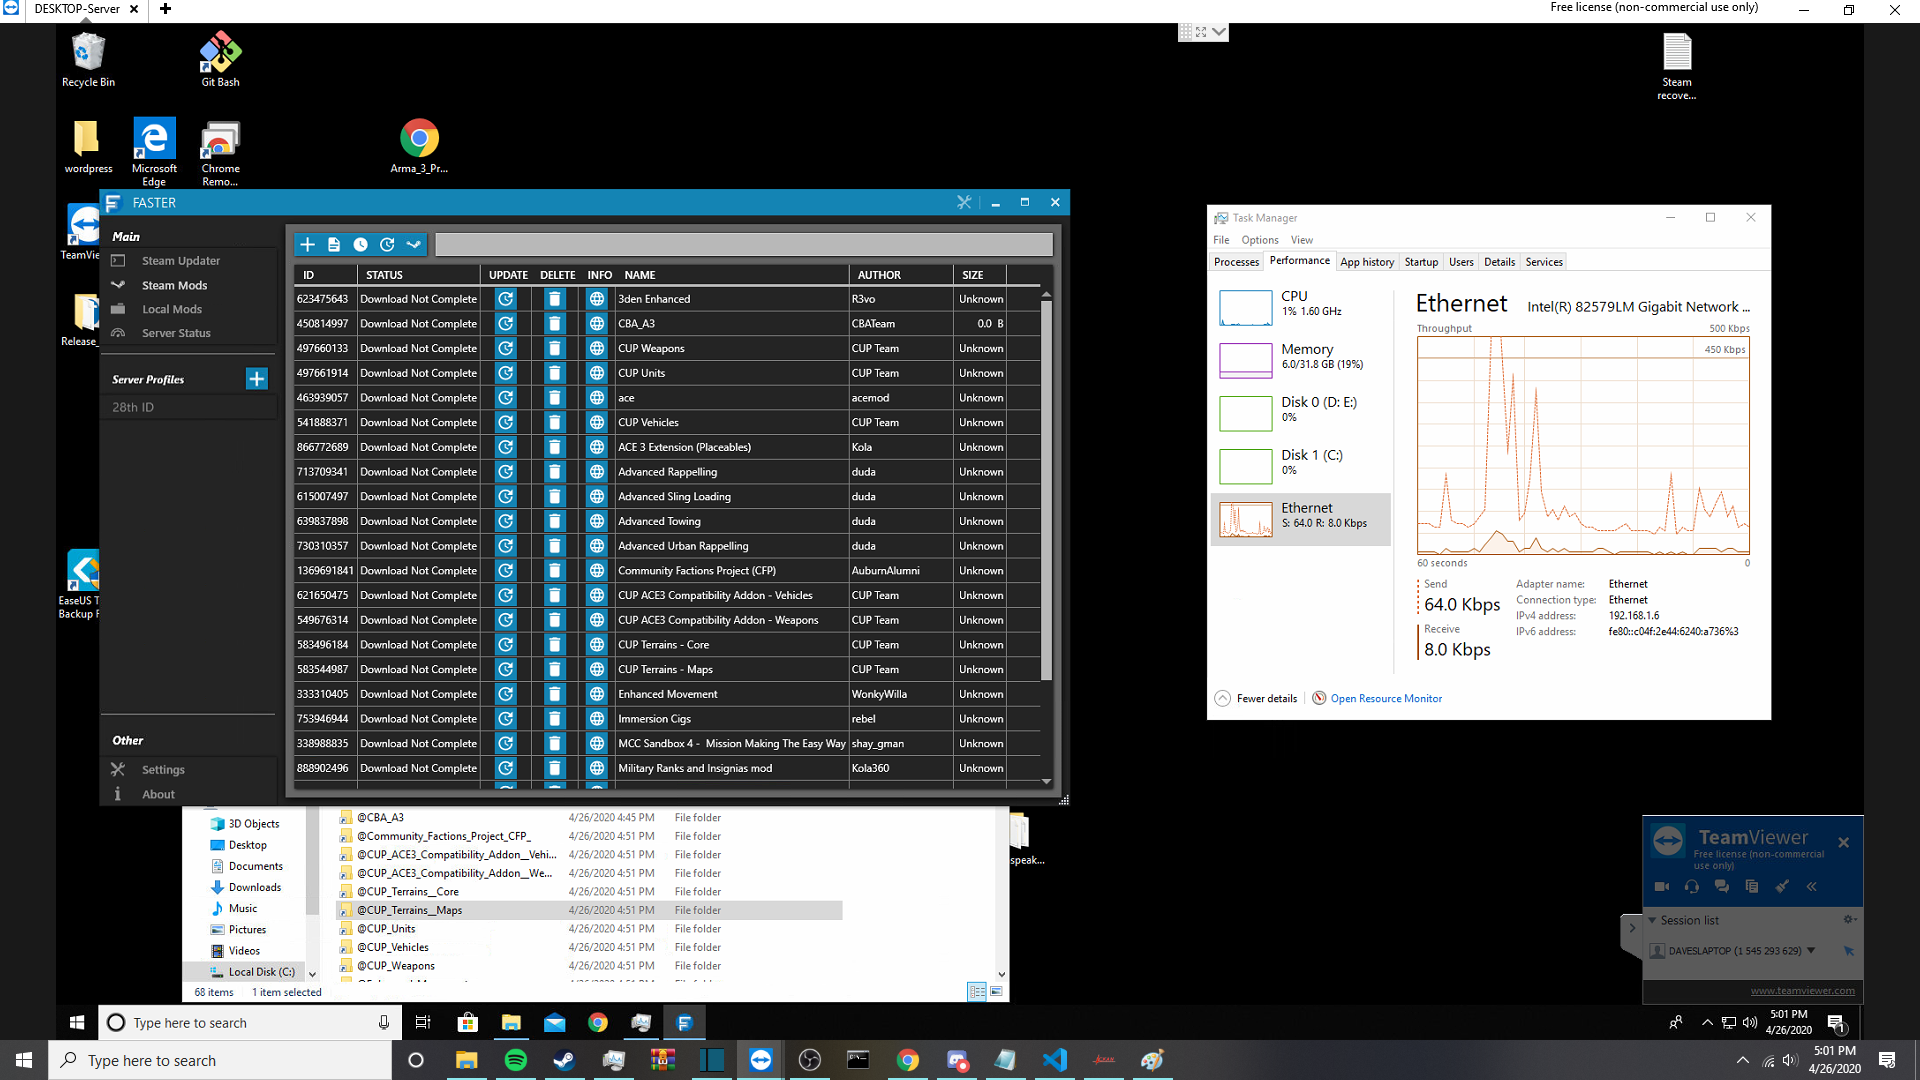This screenshot has height=1080, width=1920.
Task: Click the add new mod plus icon
Action: tap(307, 244)
